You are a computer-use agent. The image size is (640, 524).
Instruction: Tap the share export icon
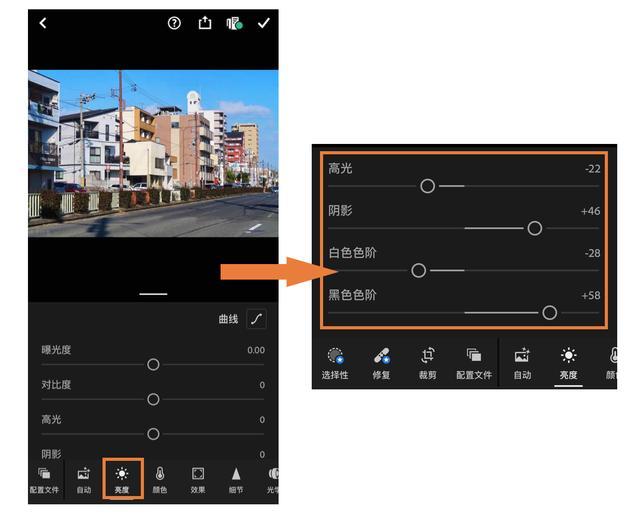(x=205, y=23)
